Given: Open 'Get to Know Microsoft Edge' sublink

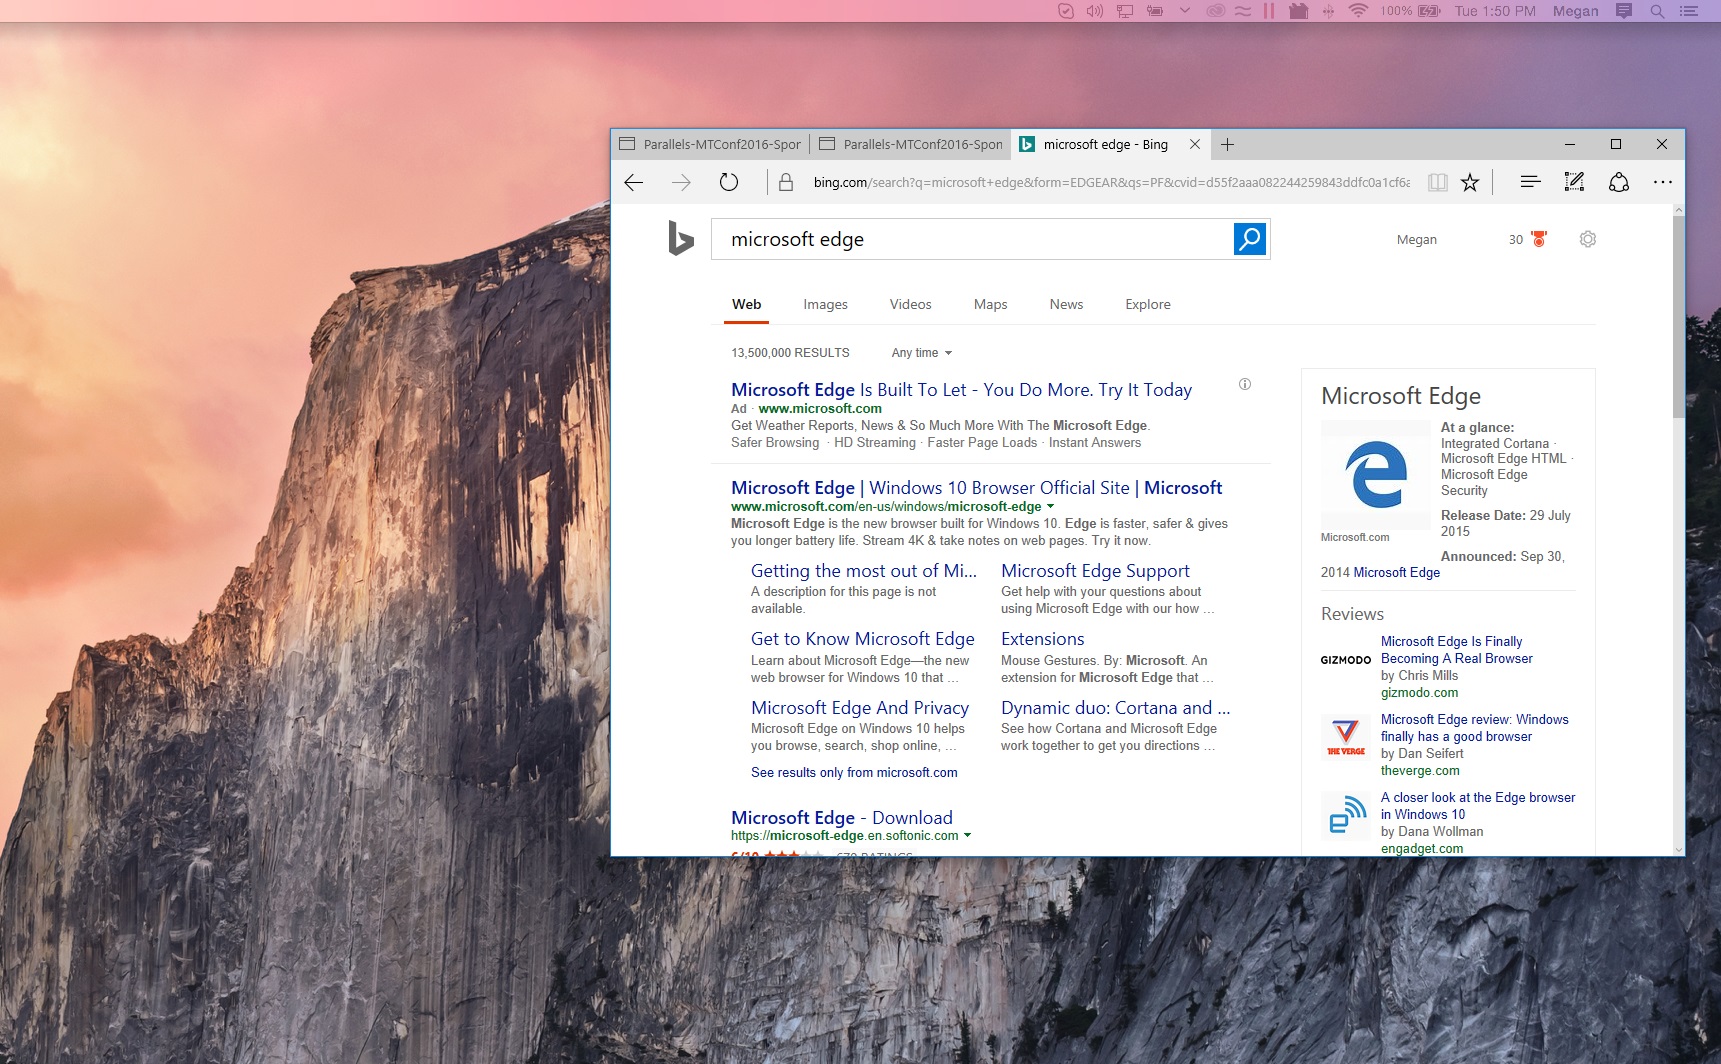Looking at the screenshot, I should pyautogui.click(x=862, y=639).
